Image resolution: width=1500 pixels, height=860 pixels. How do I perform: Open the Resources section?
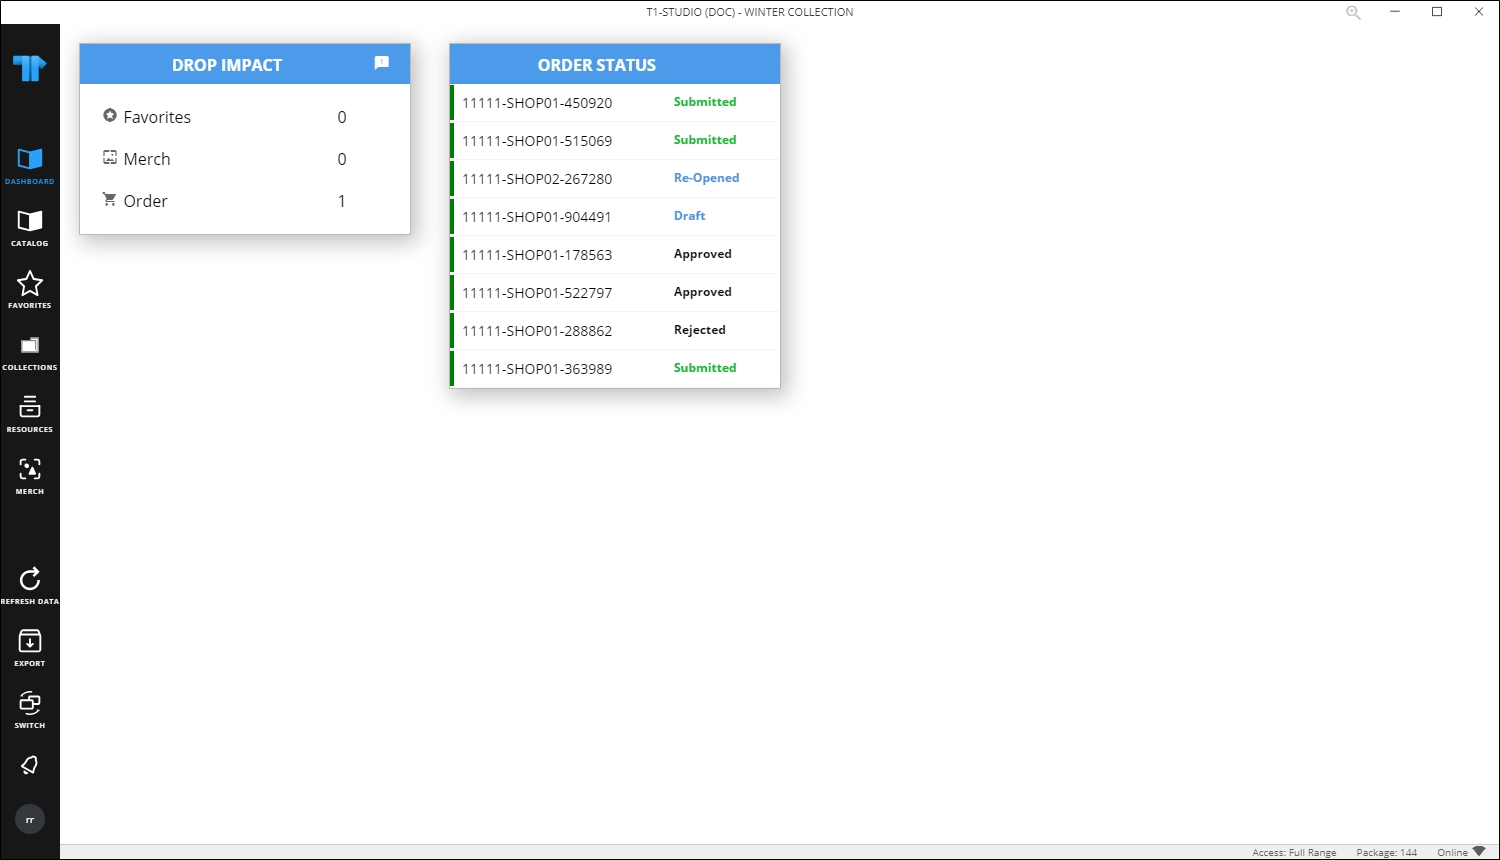click(x=30, y=409)
